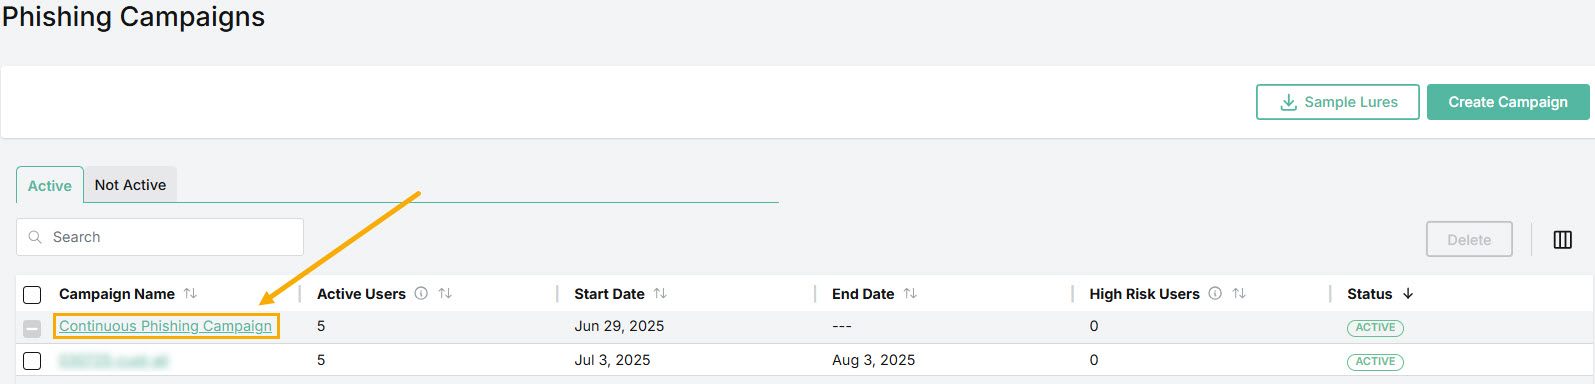Switch to the Not Active tab
The image size is (1595, 384).
[130, 185]
